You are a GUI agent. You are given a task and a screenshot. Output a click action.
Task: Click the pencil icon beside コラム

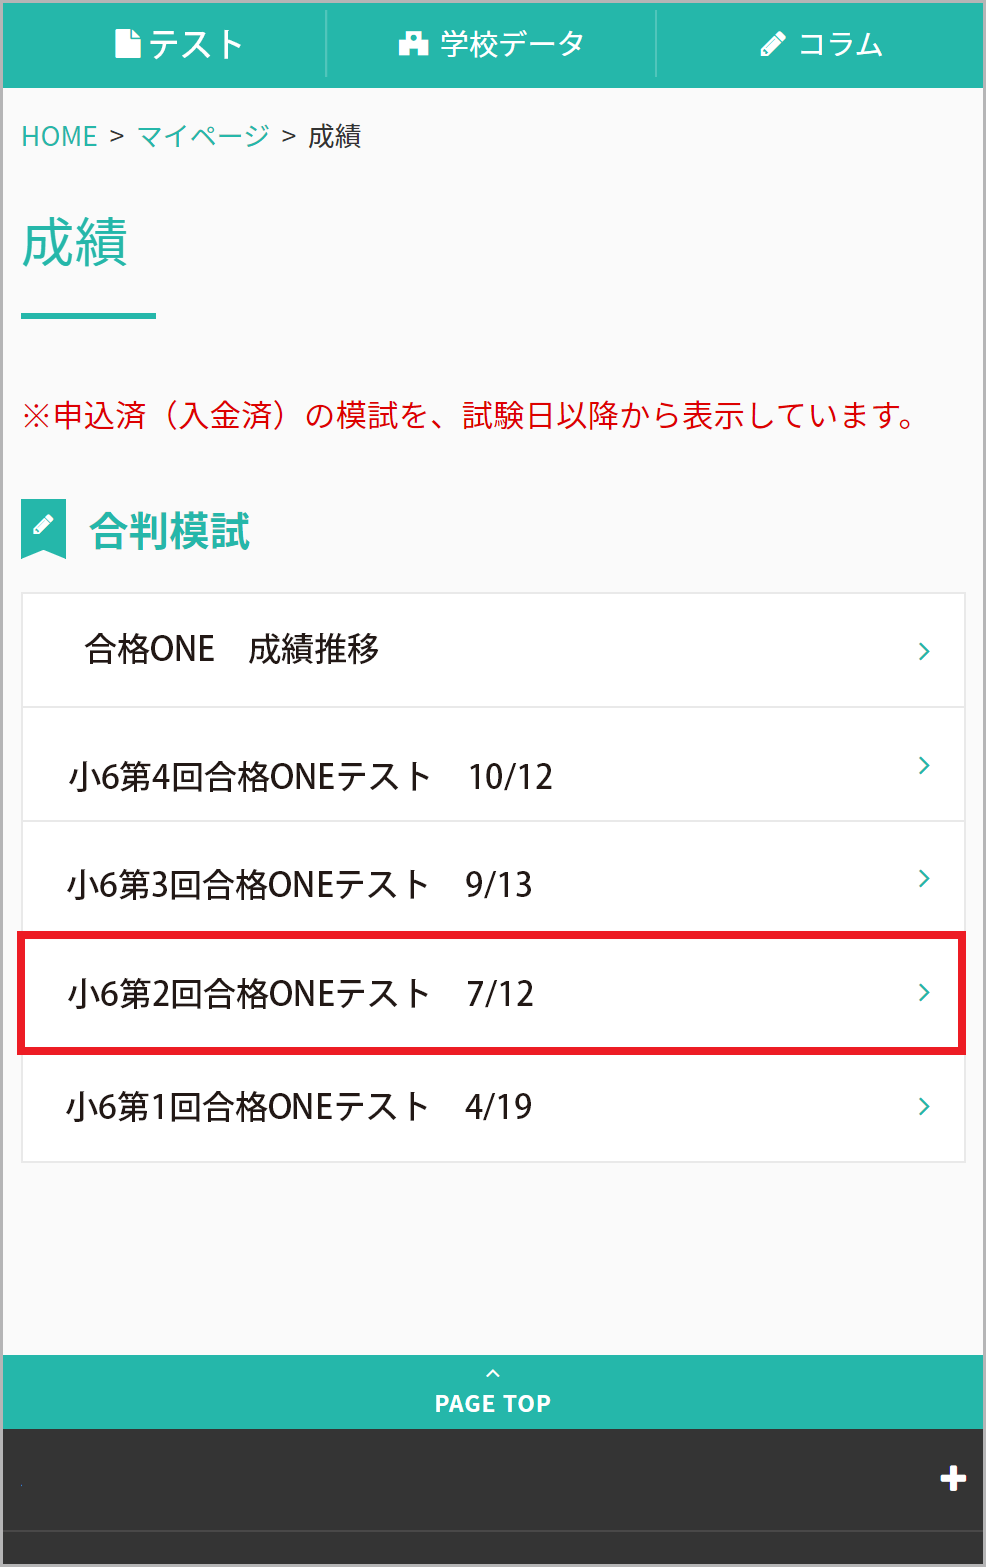pos(772,44)
